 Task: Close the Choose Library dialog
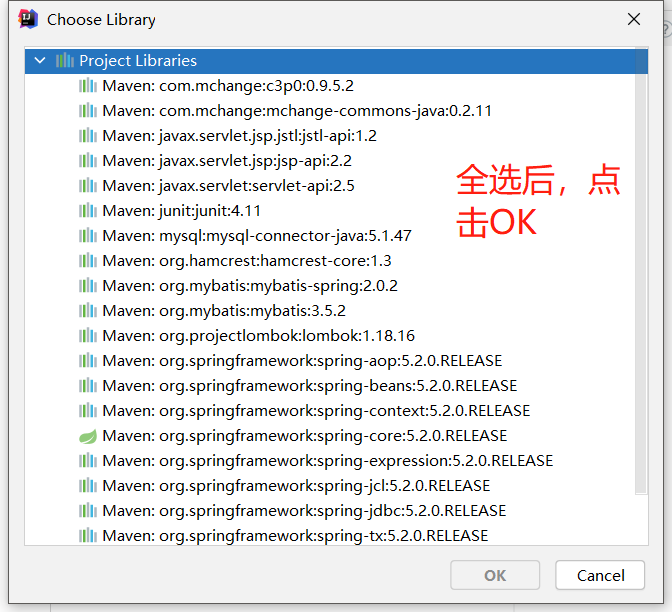pyautogui.click(x=634, y=19)
